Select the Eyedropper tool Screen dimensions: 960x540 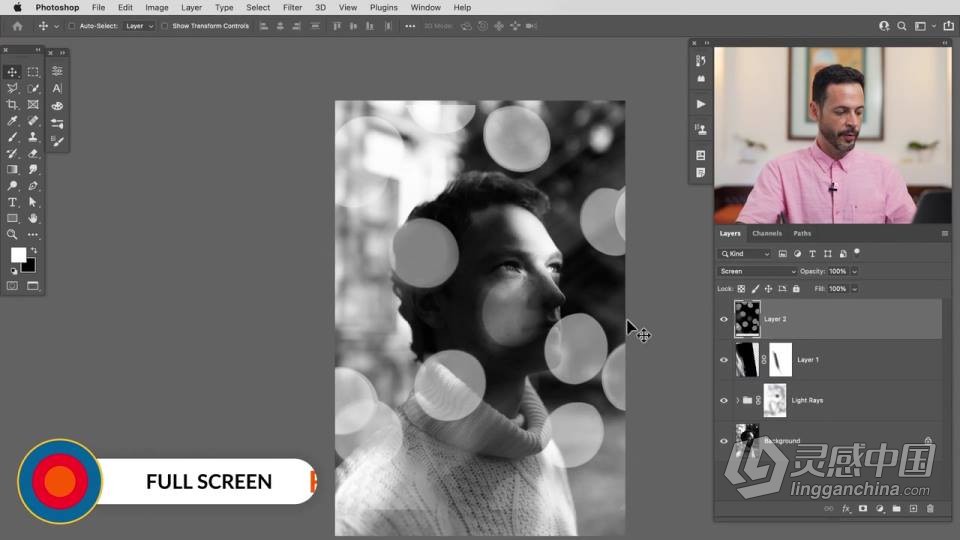click(x=12, y=121)
